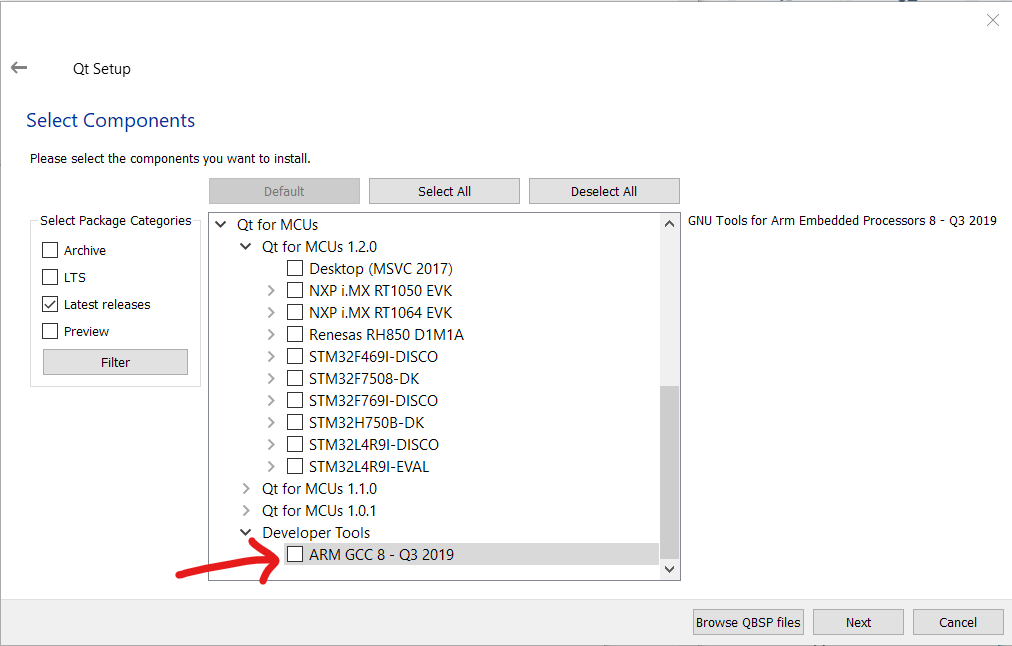Enable the Preview category checkbox
Viewport: 1012px width, 646px height.
pos(50,331)
